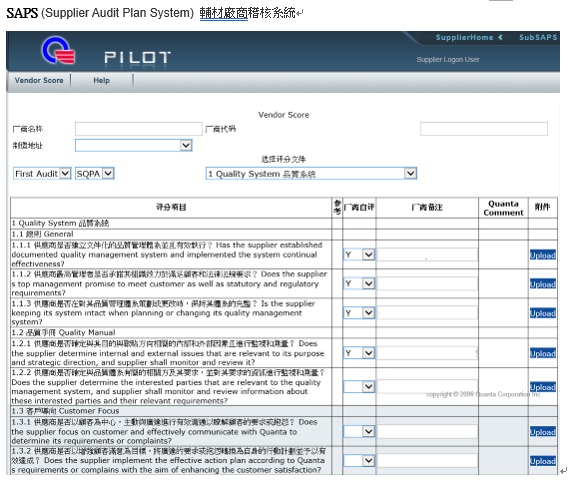This screenshot has height=482, width=568.
Task: Click the 评分项目 column header
Action: coord(171,207)
